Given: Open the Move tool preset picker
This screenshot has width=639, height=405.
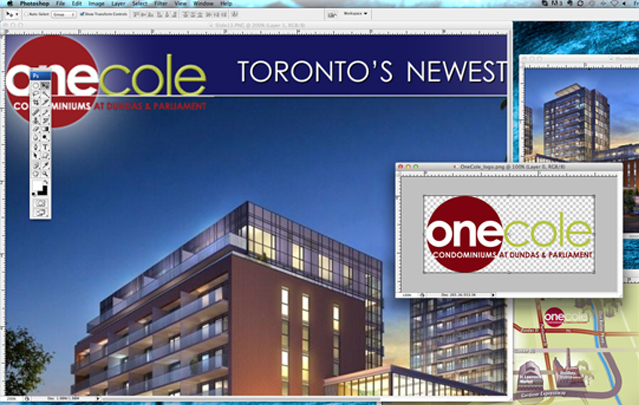Looking at the screenshot, I should click(17, 14).
